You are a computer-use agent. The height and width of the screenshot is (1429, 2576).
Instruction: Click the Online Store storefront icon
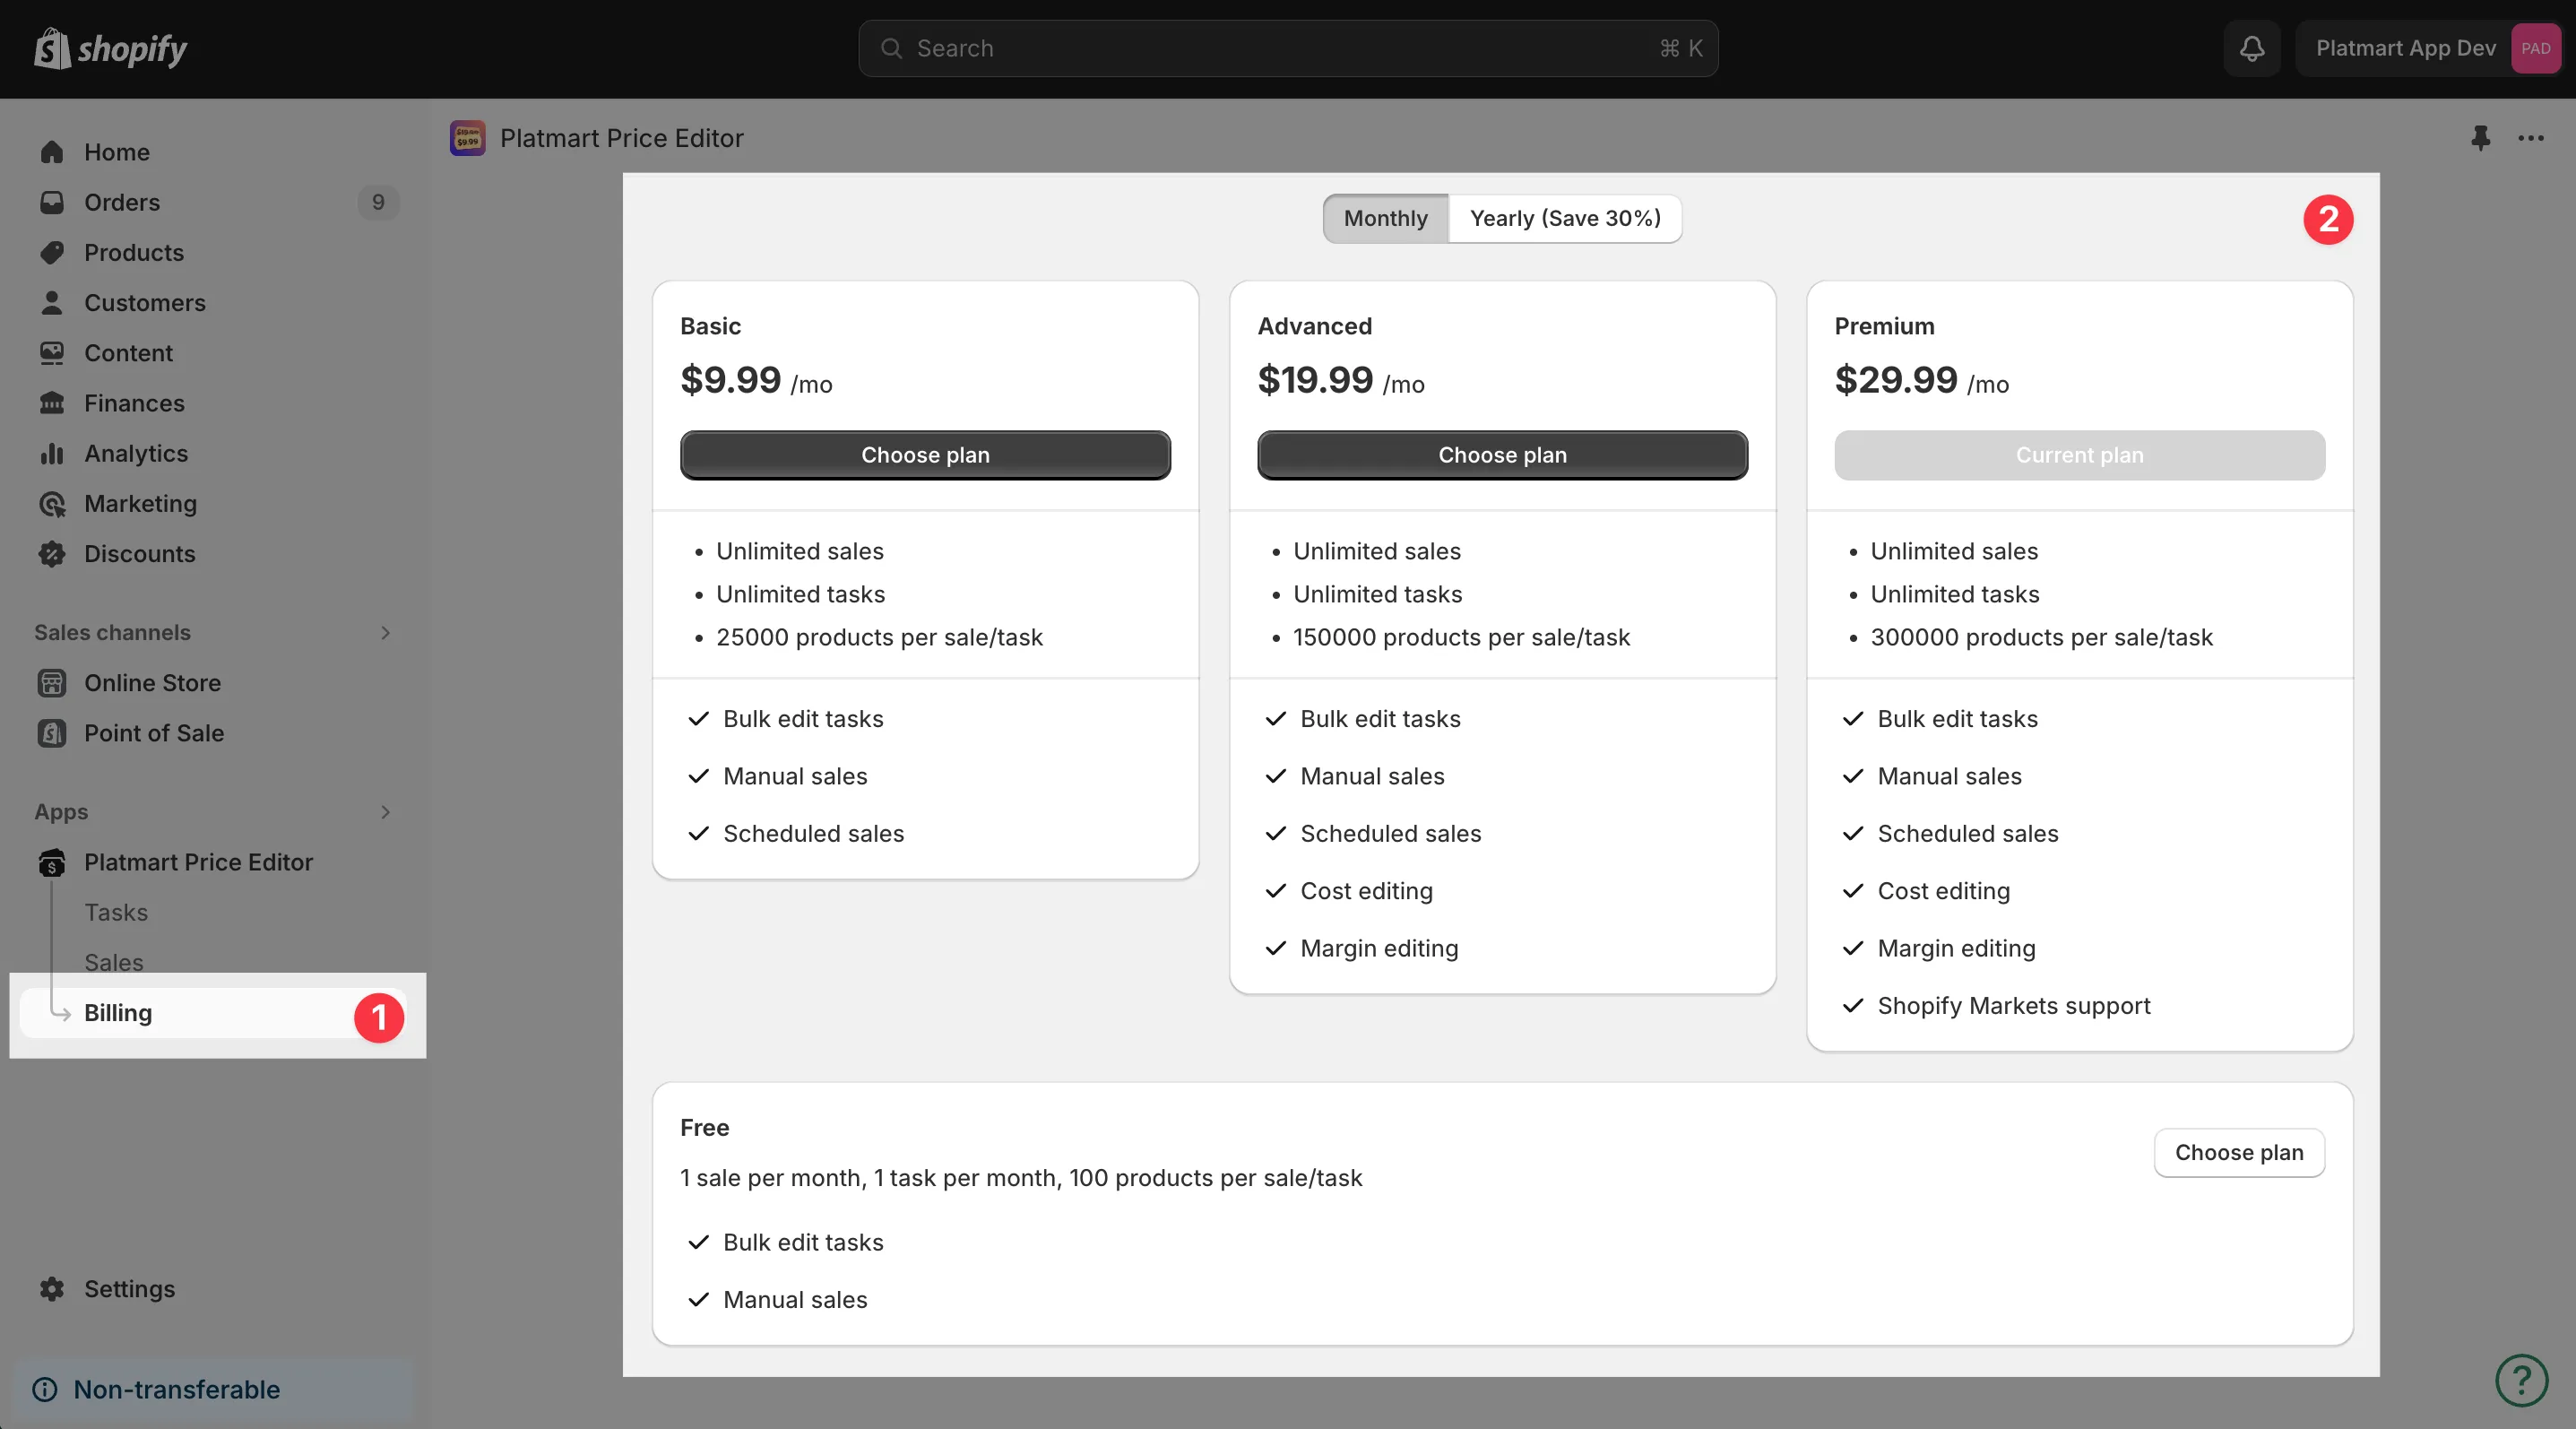pyautogui.click(x=52, y=683)
